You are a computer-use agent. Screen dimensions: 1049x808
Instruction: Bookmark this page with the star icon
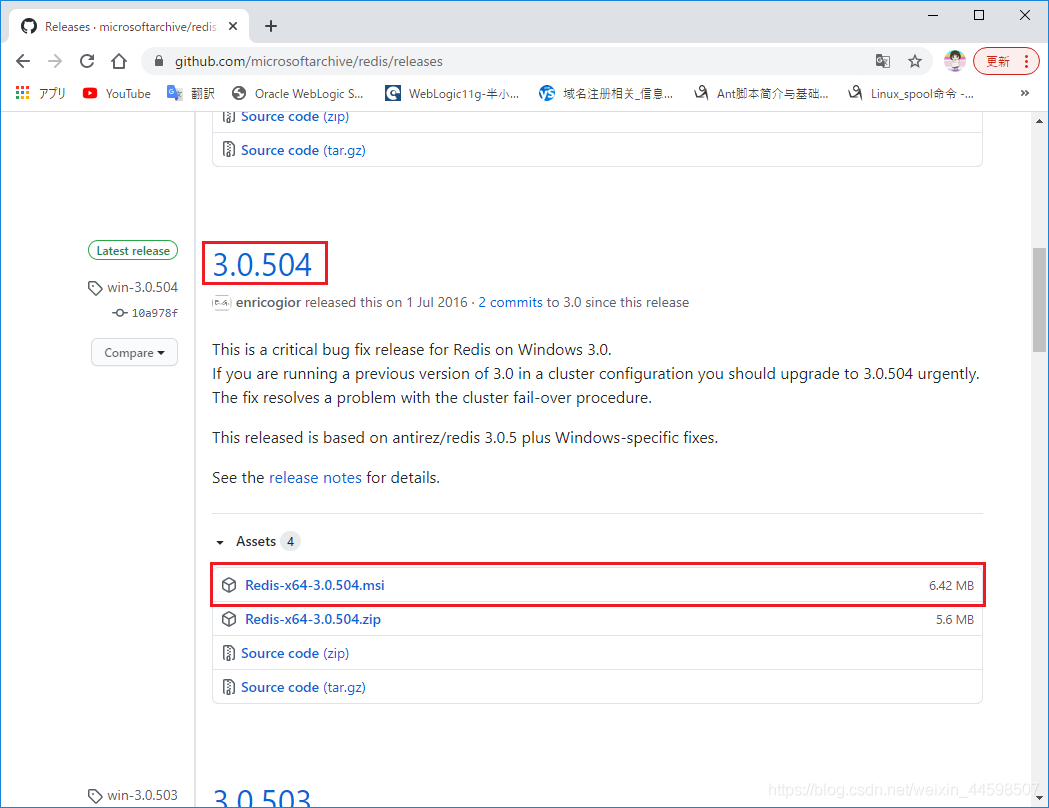pyautogui.click(x=915, y=62)
